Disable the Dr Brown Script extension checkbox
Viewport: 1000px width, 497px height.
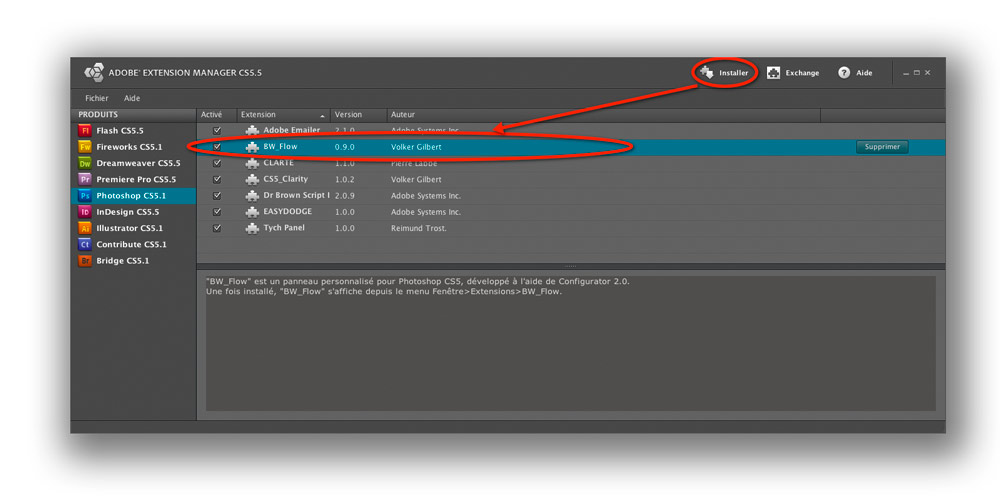217,195
